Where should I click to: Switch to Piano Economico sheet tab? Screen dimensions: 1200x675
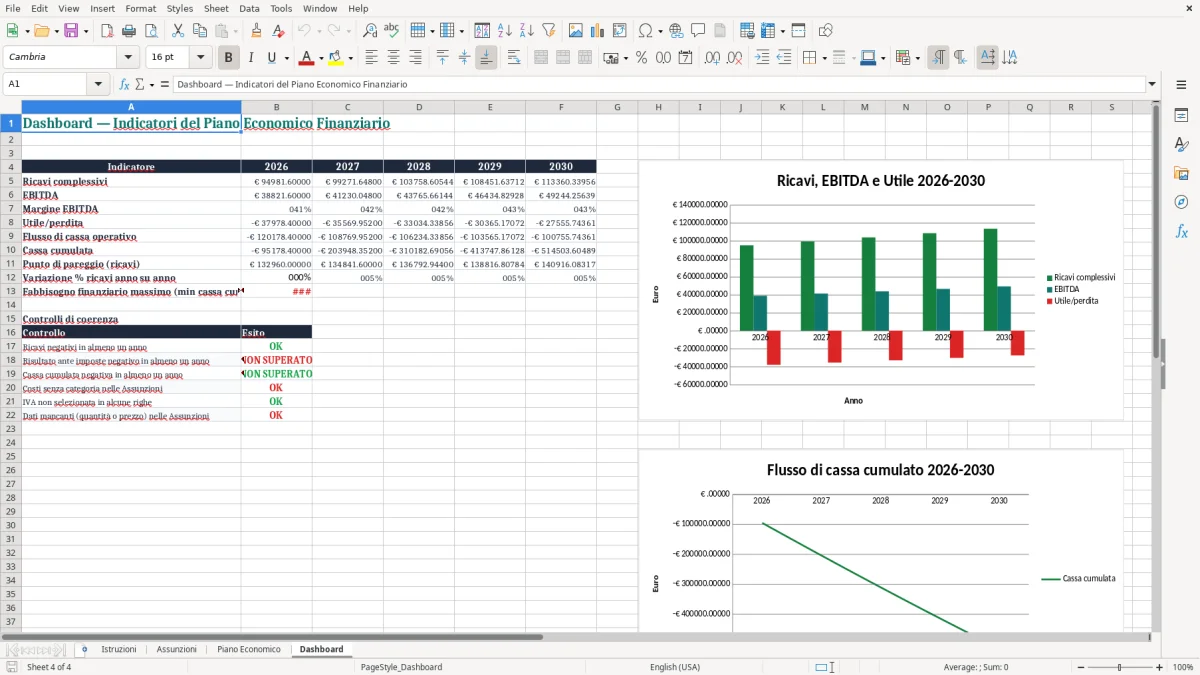(249, 649)
